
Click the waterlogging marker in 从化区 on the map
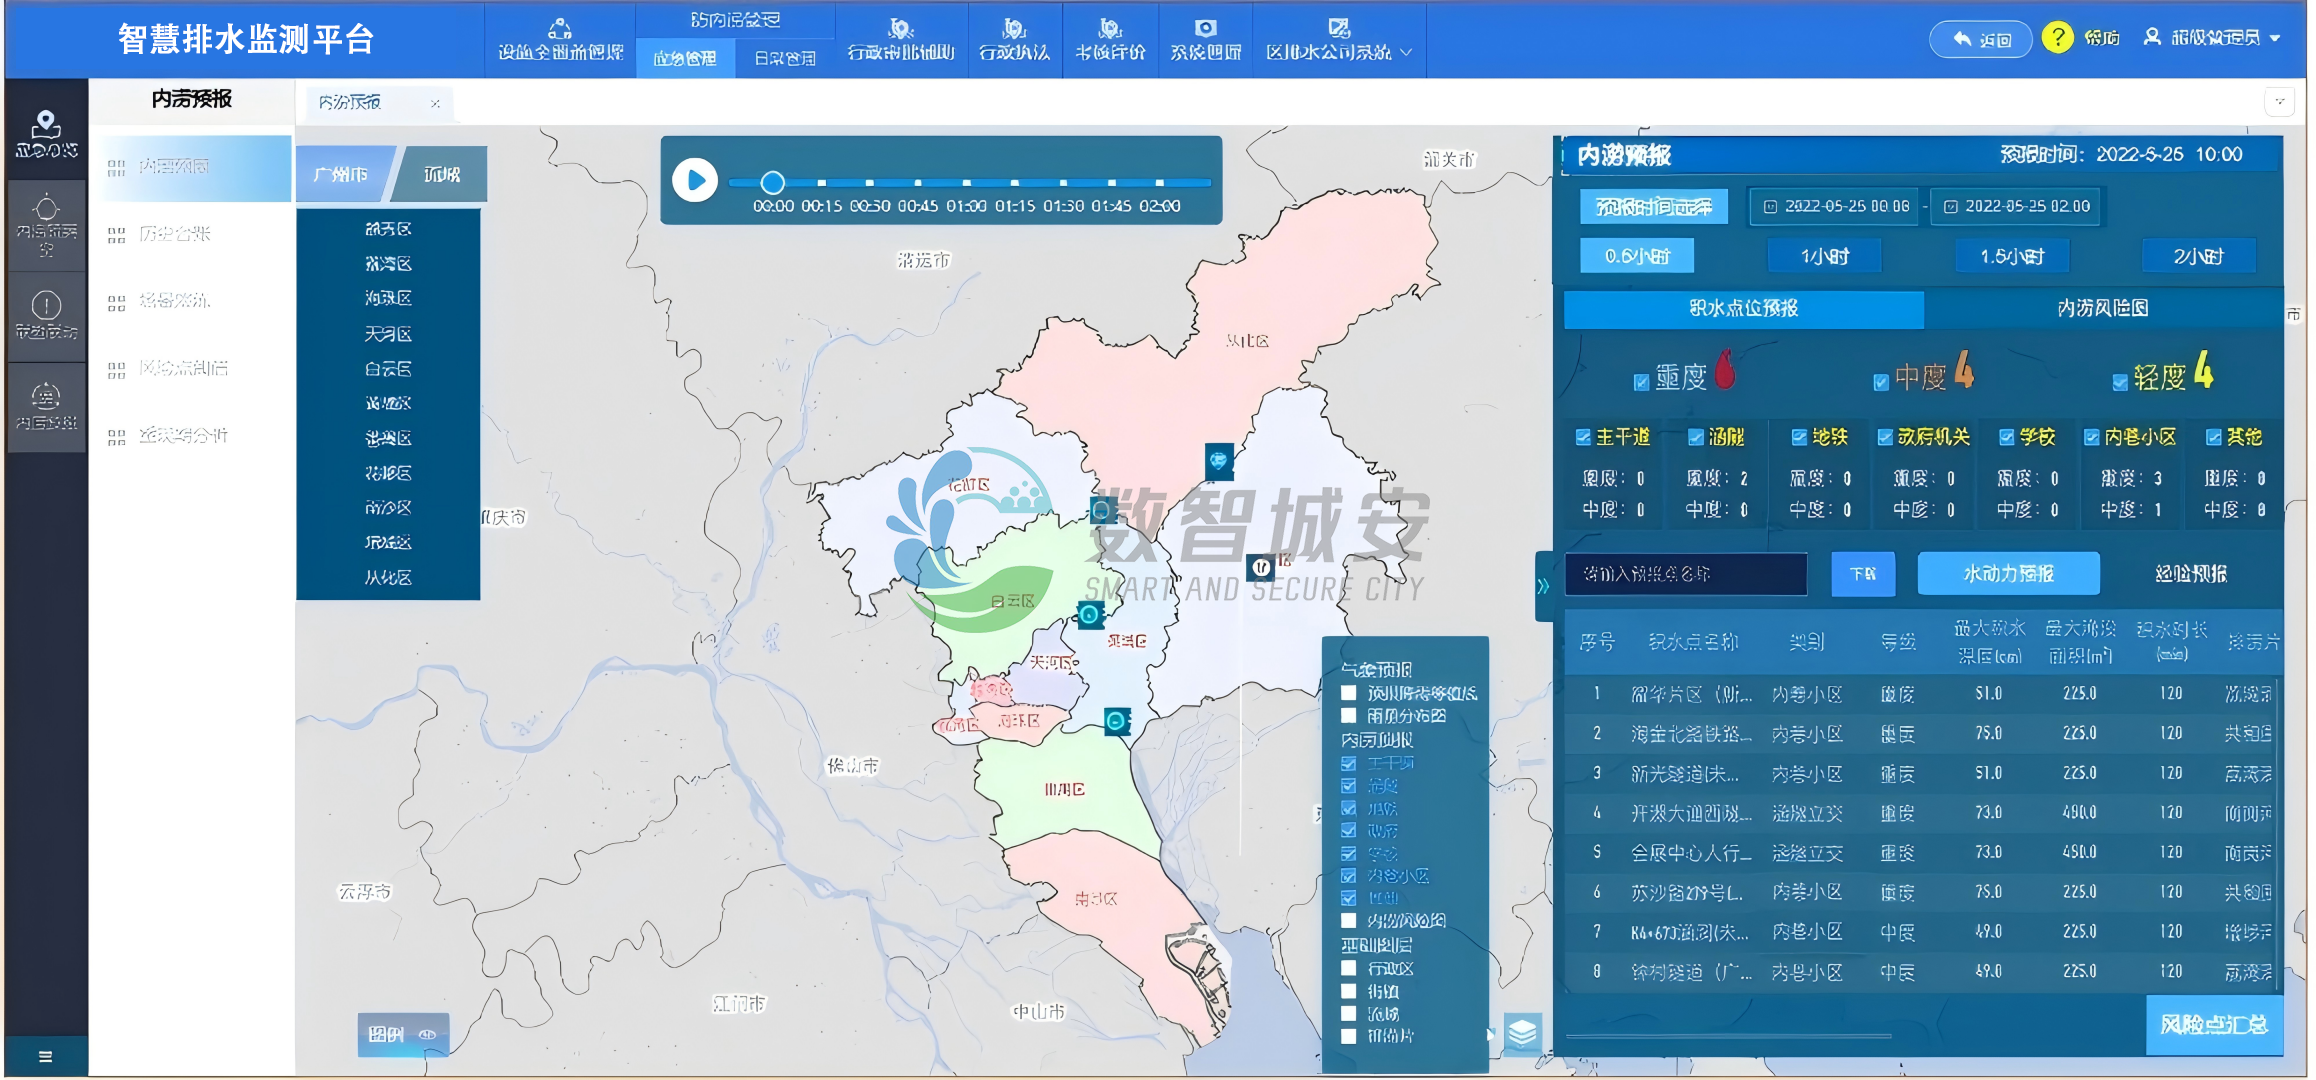pyautogui.click(x=1218, y=461)
